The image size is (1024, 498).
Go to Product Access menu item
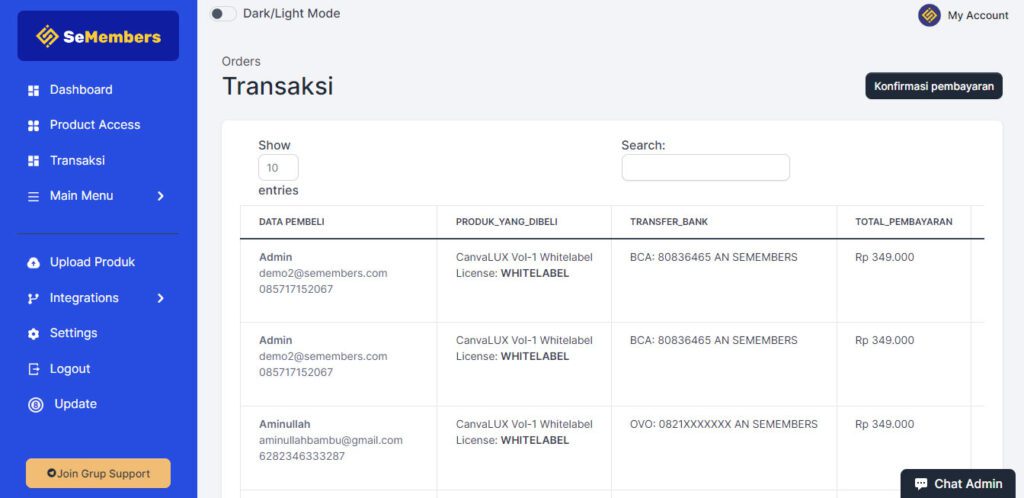click(95, 125)
